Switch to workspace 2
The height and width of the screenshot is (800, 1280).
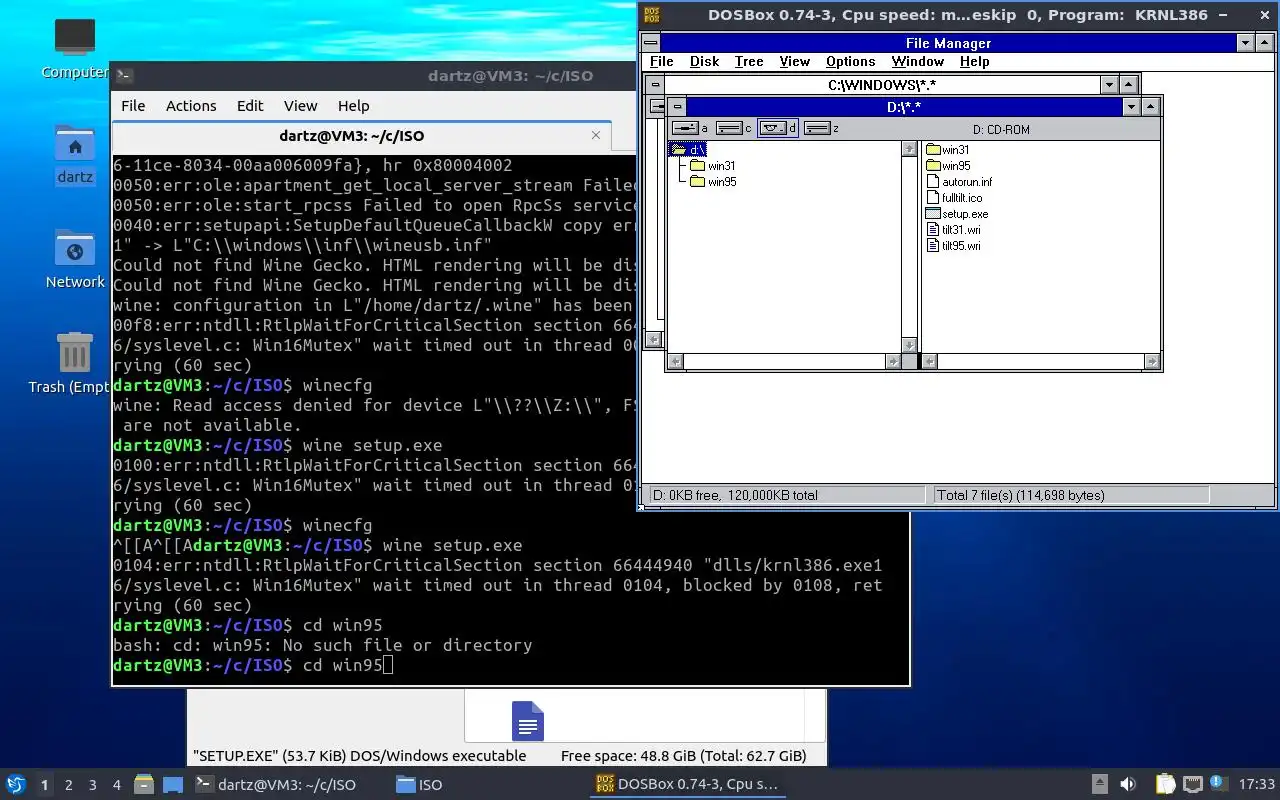(x=68, y=785)
